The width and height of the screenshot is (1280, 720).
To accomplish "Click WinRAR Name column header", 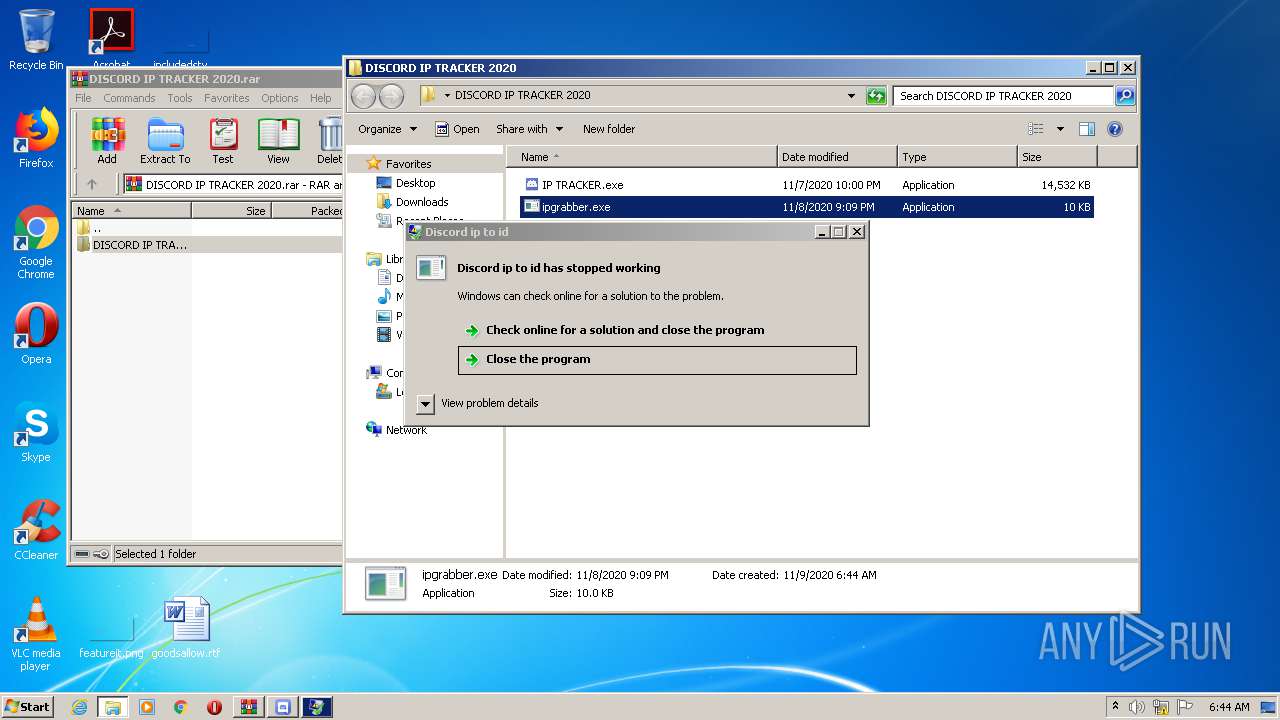I will coord(131,211).
